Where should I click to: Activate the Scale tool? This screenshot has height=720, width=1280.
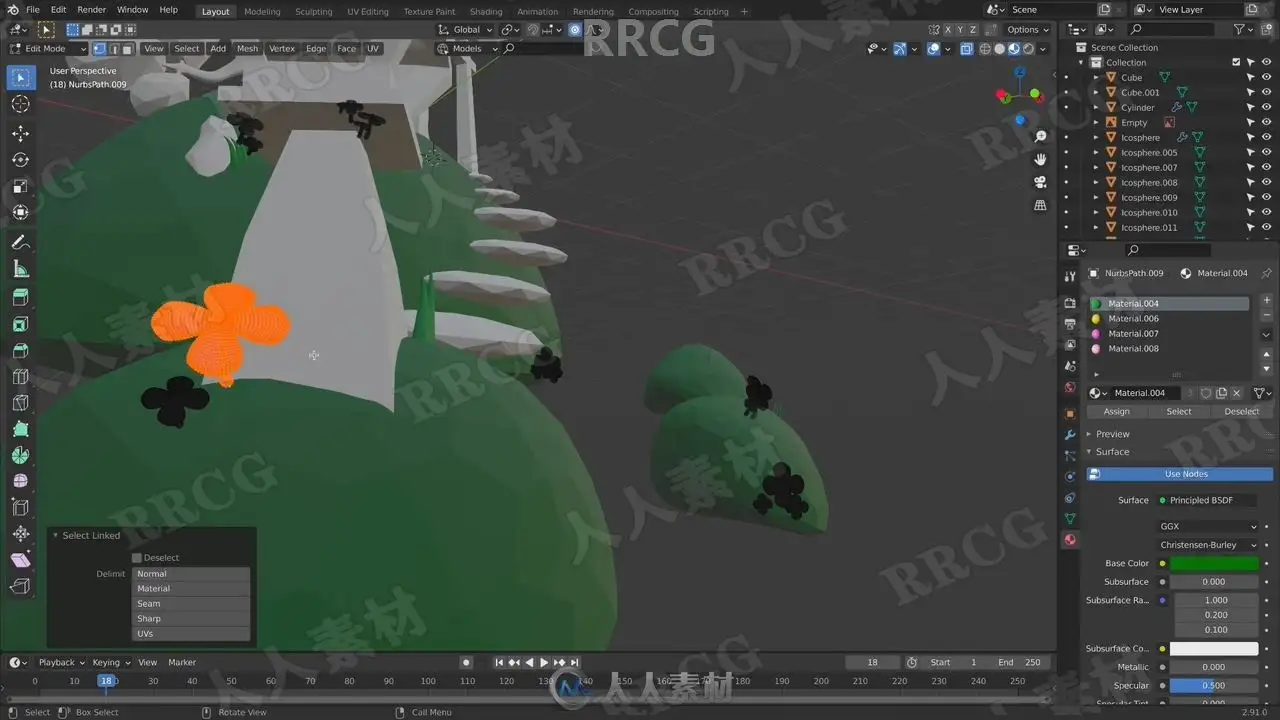[x=21, y=187]
